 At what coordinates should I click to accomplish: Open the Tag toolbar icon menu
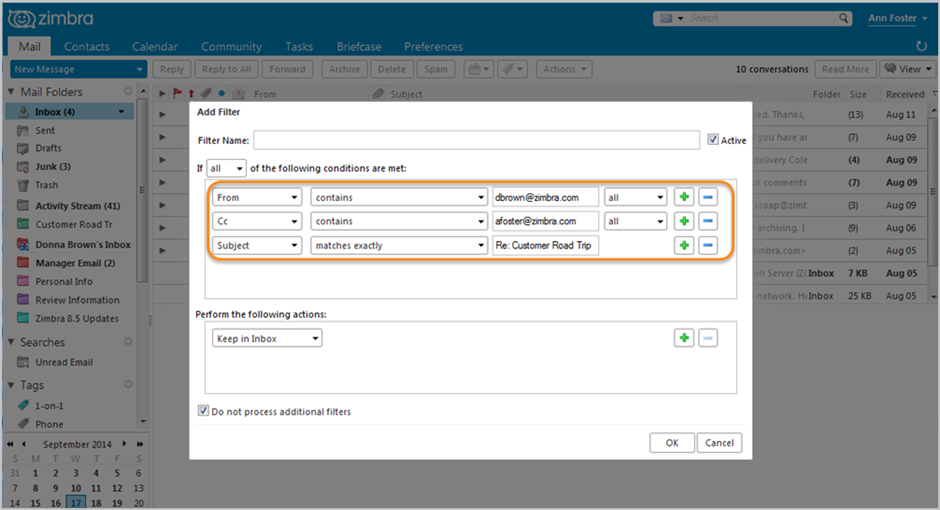[513, 69]
